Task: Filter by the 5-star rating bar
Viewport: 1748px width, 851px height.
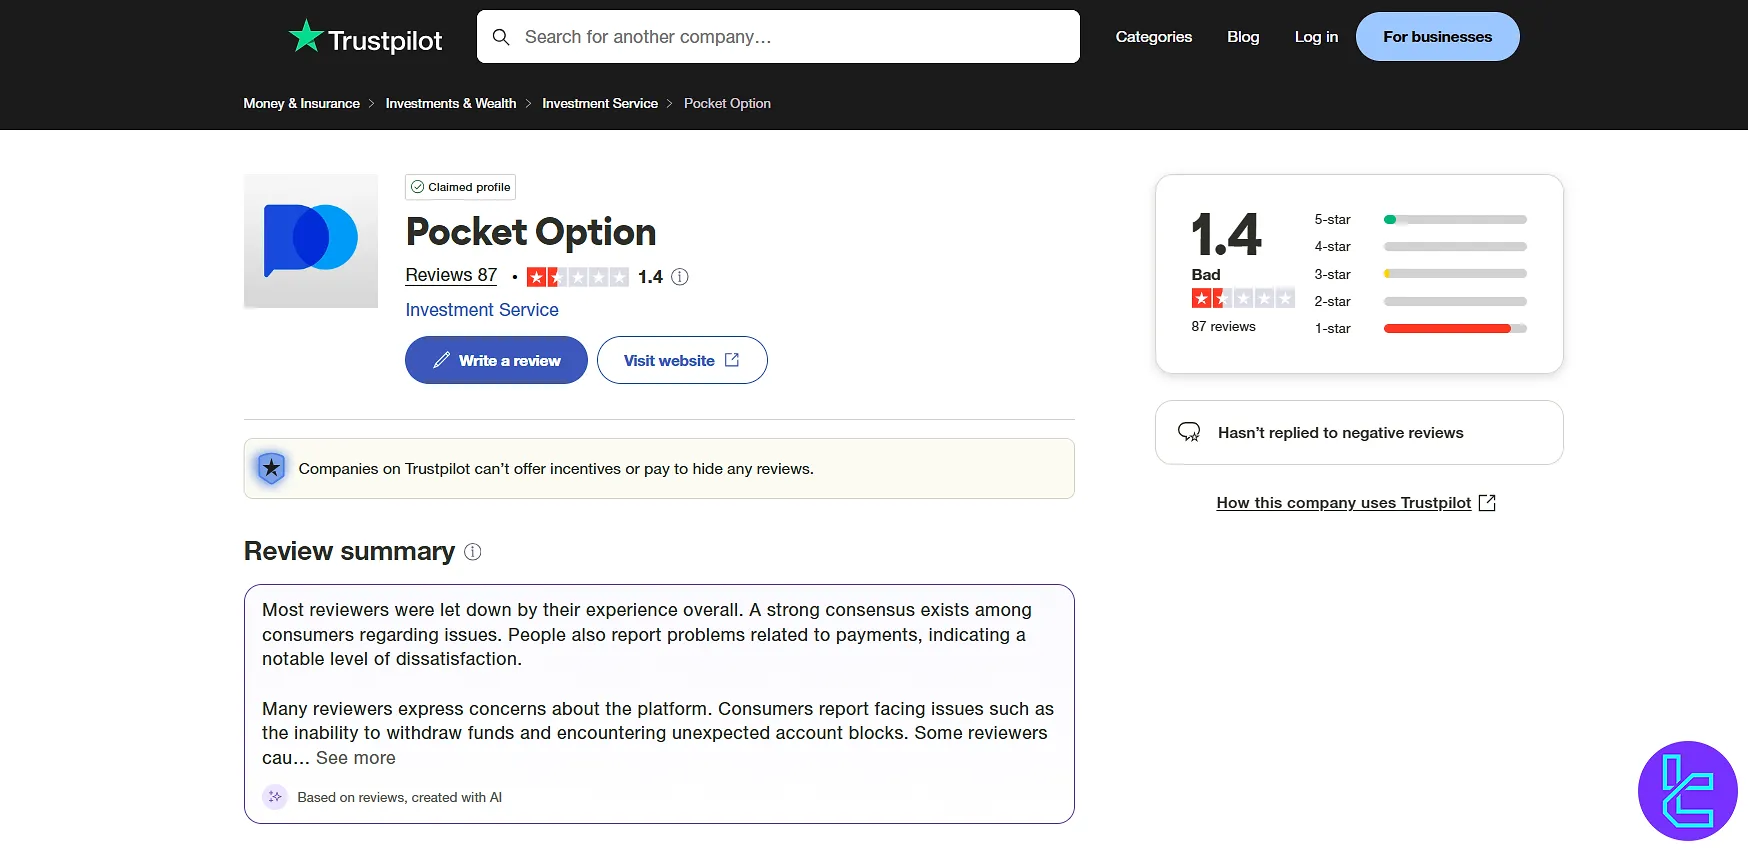Action: 1455,219
